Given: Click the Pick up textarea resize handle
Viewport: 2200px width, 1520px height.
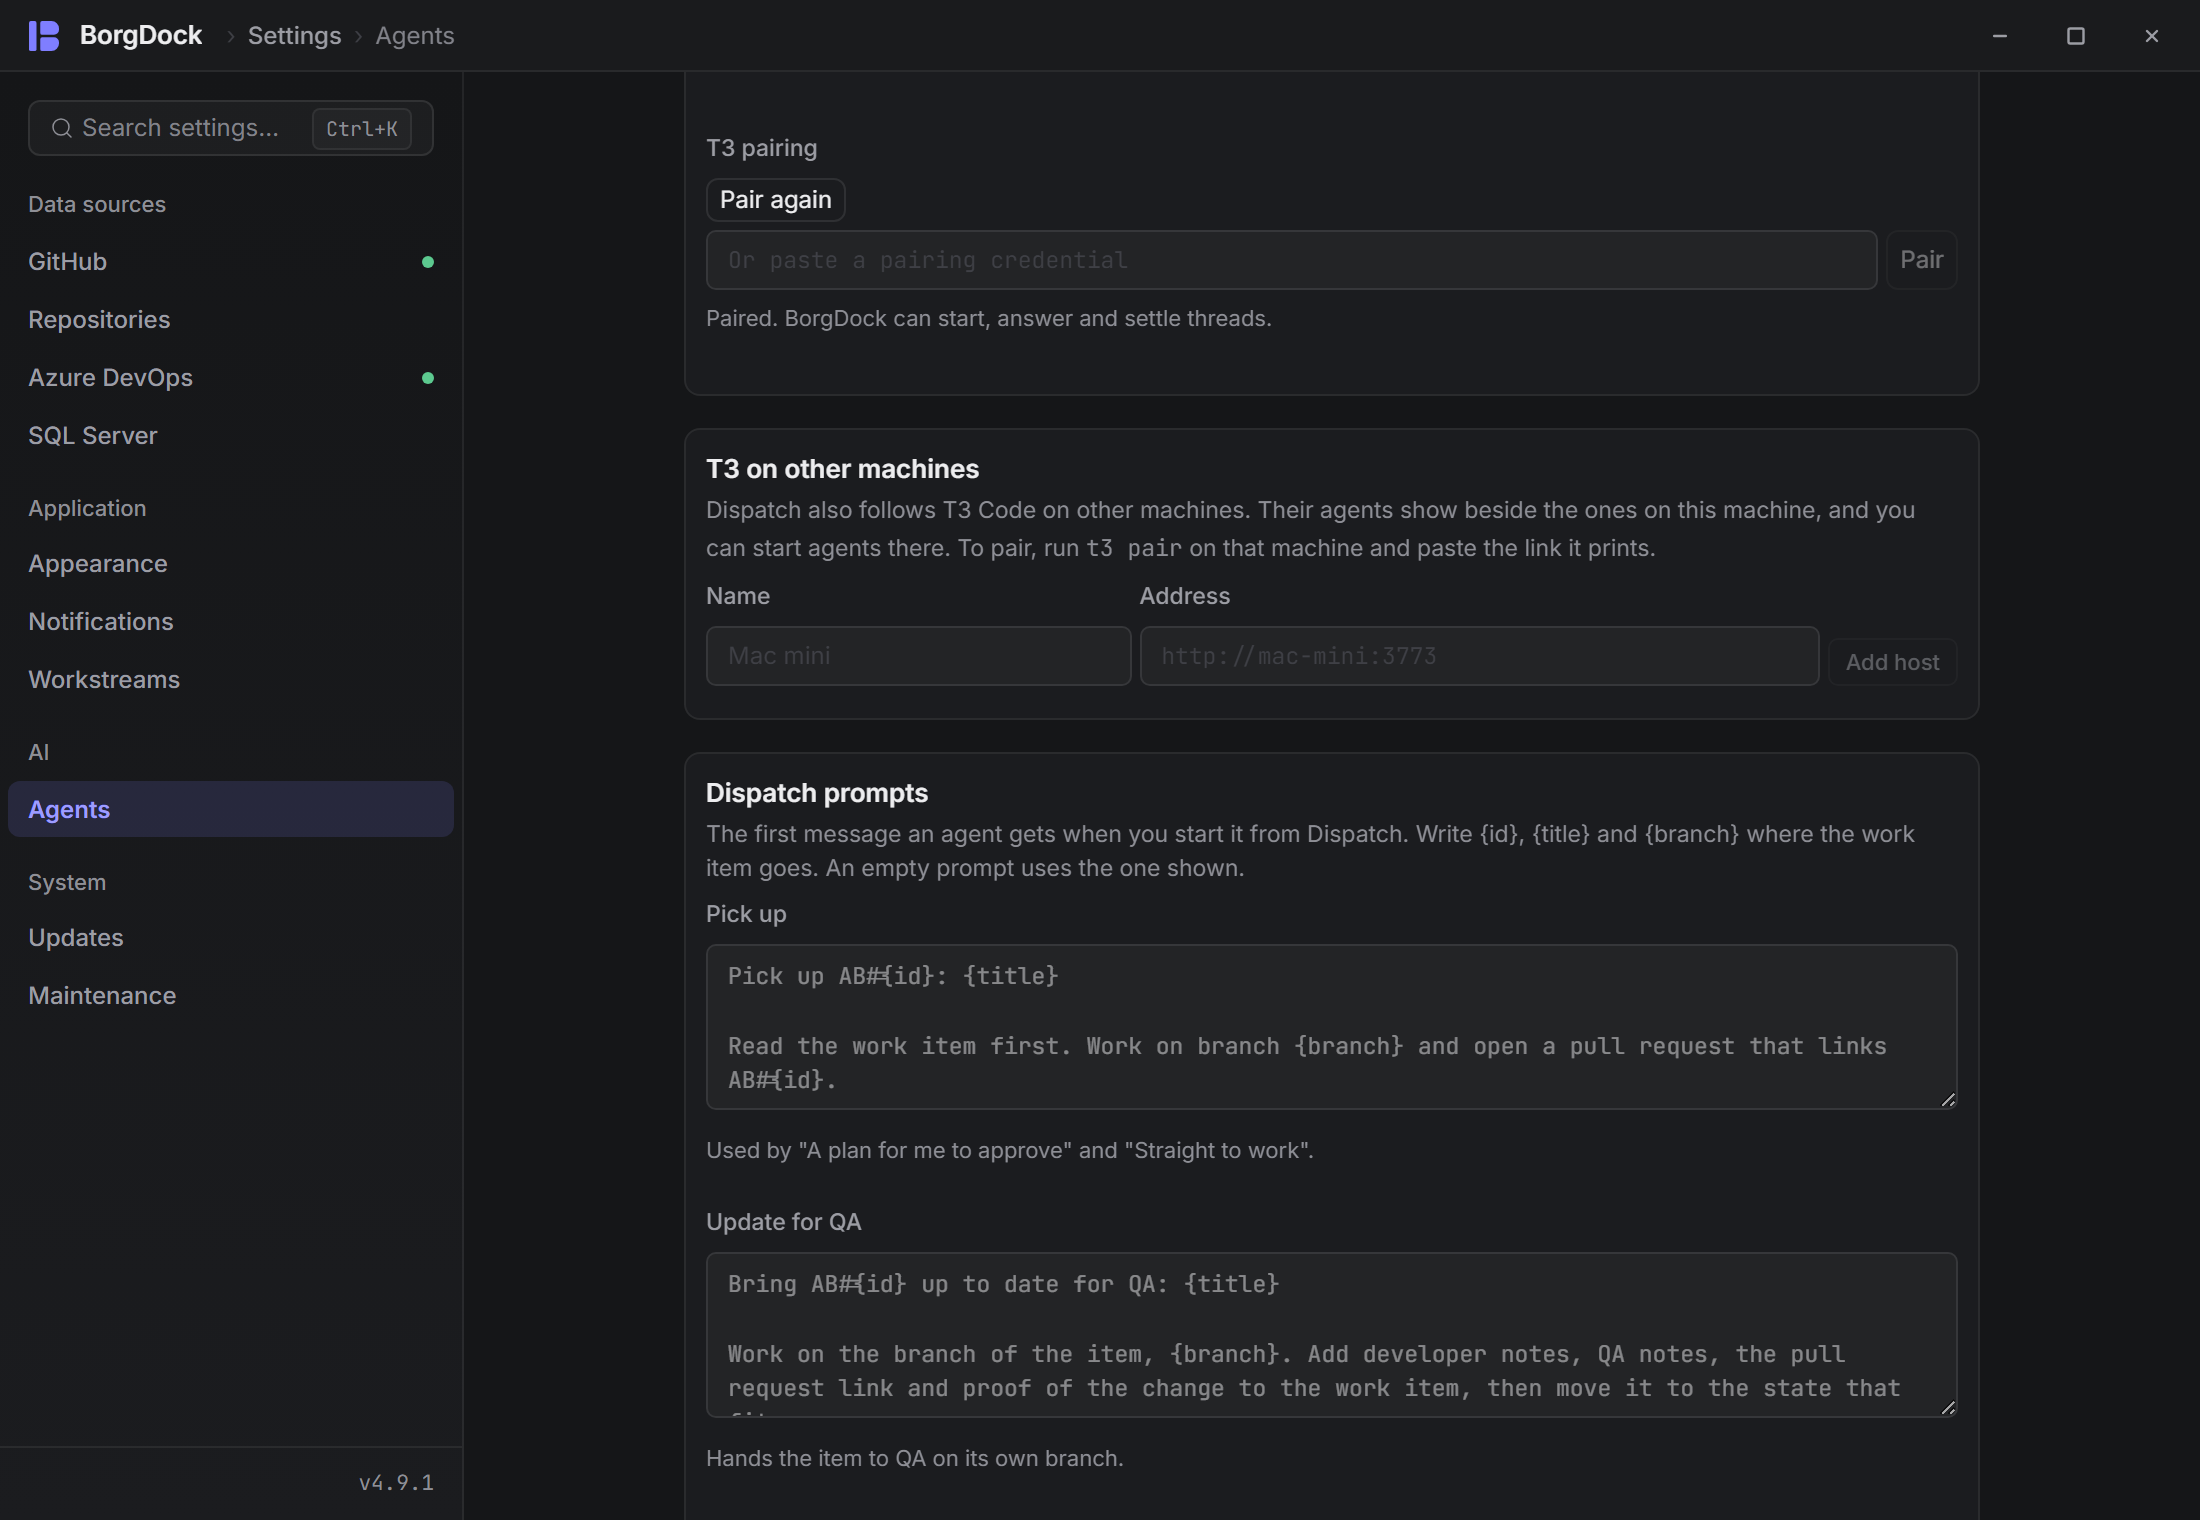Looking at the screenshot, I should tap(1947, 1099).
